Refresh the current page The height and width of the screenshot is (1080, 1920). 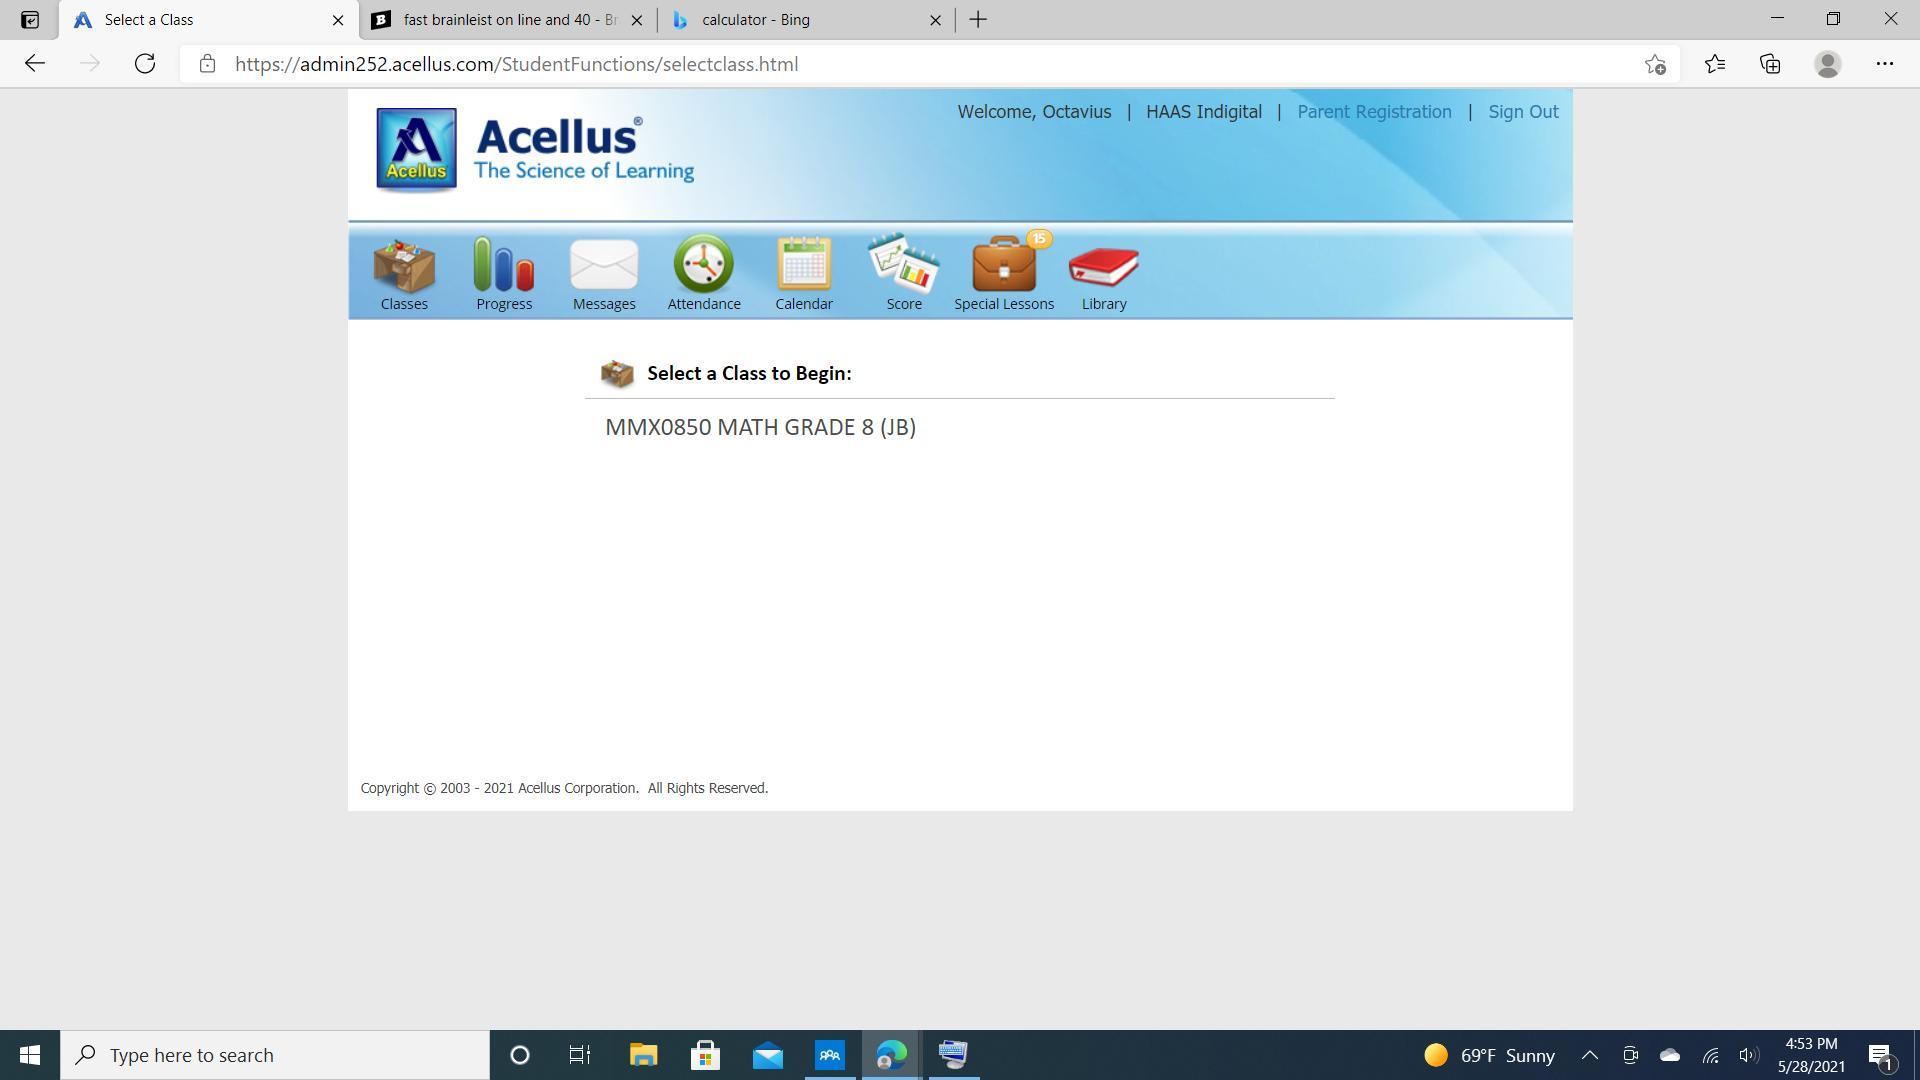click(x=145, y=64)
